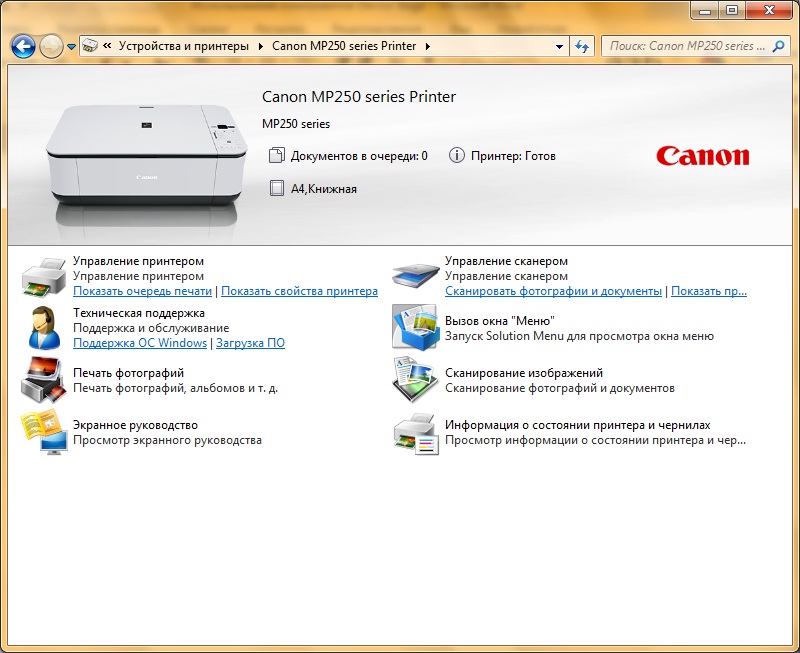This screenshot has width=800, height=653.
Task: Click the red Canon logo
Action: click(703, 156)
